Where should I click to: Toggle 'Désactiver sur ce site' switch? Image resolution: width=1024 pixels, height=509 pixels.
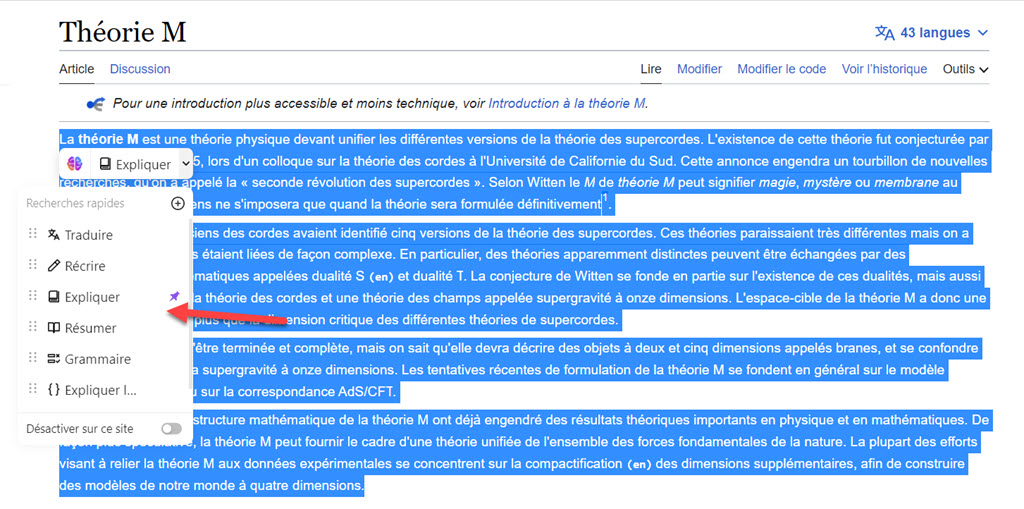[x=171, y=429]
